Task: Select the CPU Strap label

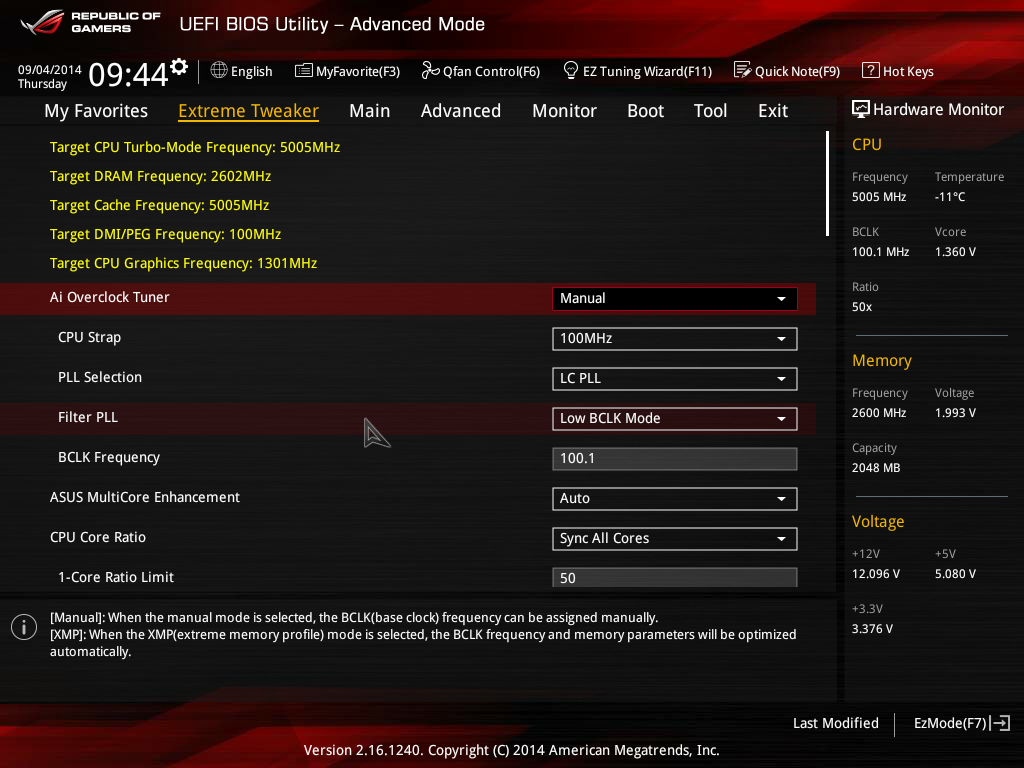Action: 89,338
